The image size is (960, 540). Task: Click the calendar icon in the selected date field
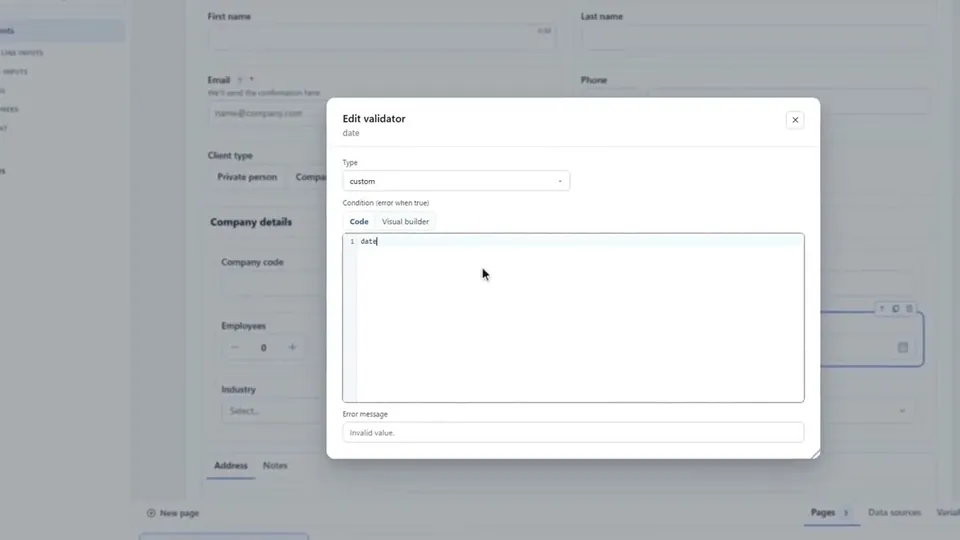coord(902,347)
